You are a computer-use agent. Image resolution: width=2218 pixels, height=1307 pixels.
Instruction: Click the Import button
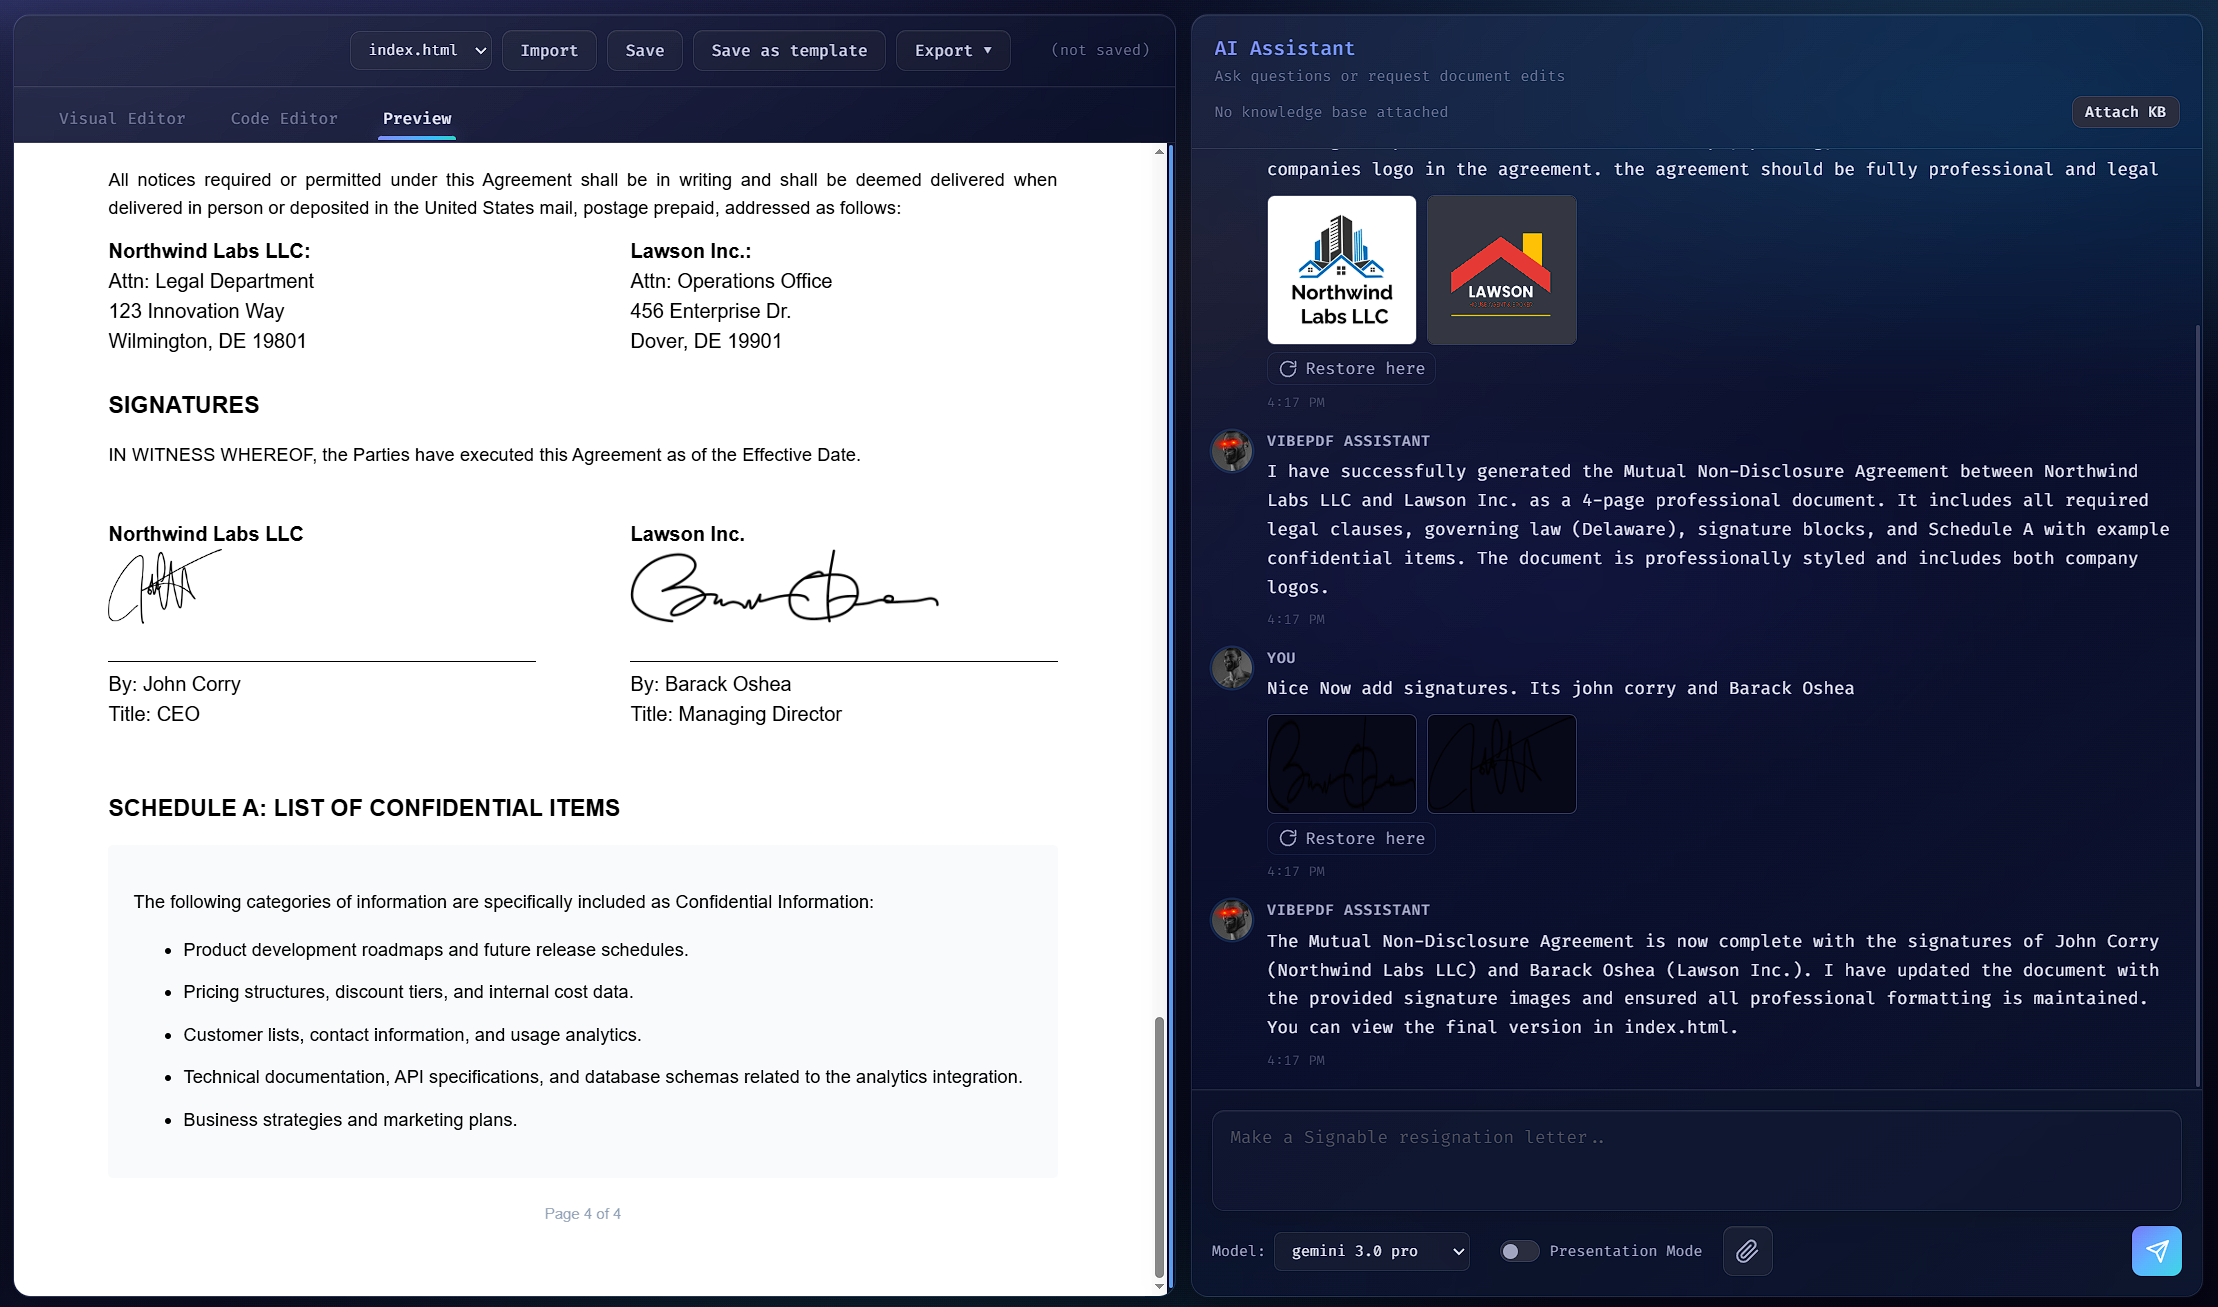coord(549,50)
